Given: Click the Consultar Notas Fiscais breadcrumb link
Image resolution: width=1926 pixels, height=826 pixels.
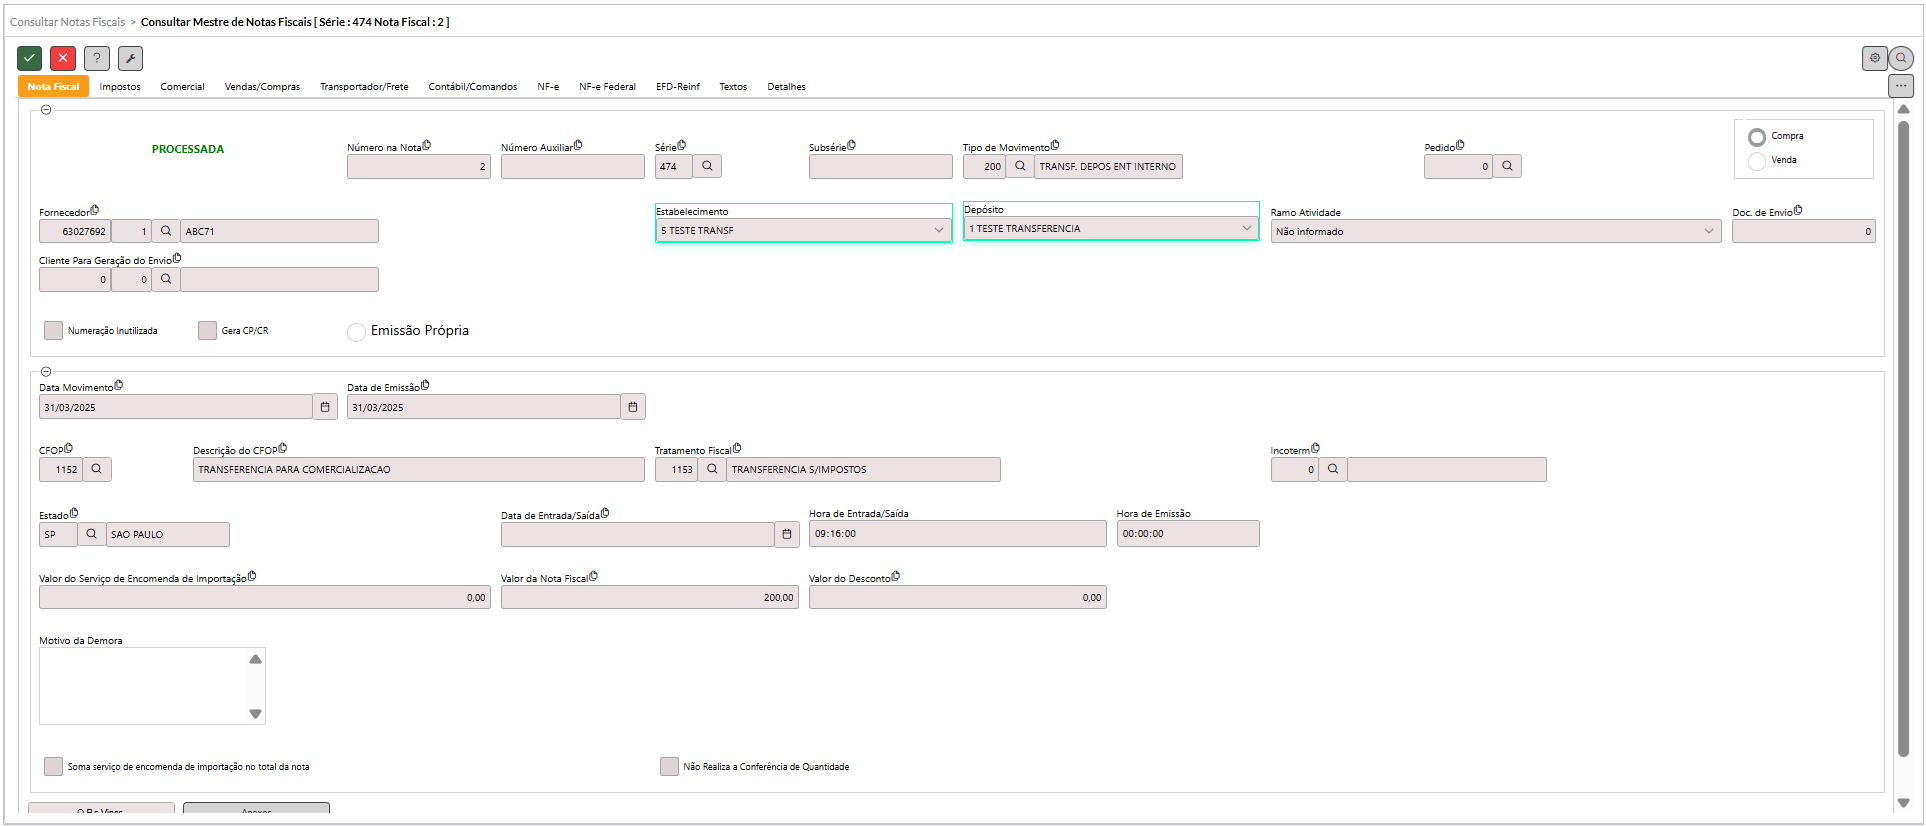Looking at the screenshot, I should pyautogui.click(x=68, y=22).
